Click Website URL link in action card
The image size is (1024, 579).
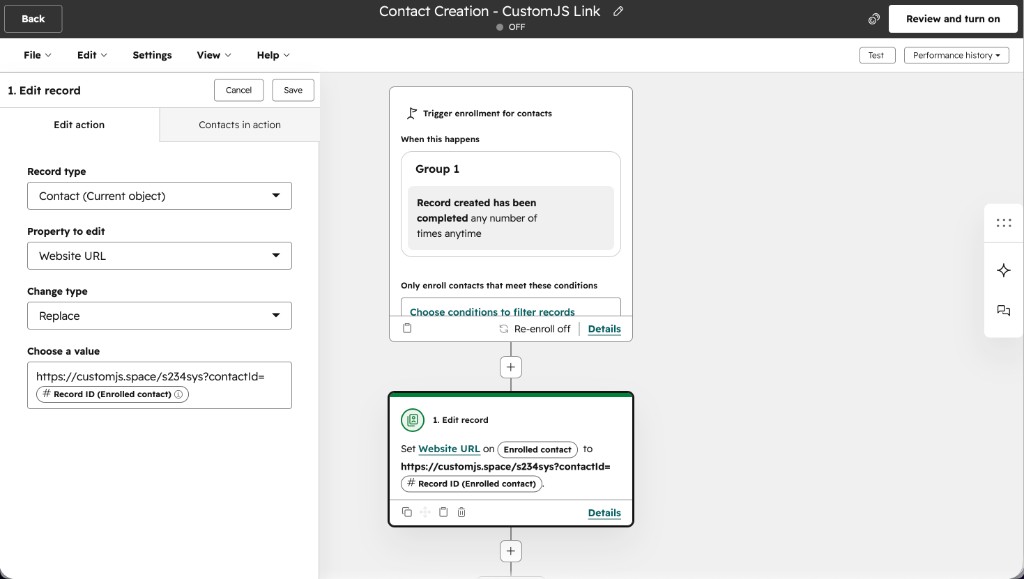pyautogui.click(x=449, y=449)
